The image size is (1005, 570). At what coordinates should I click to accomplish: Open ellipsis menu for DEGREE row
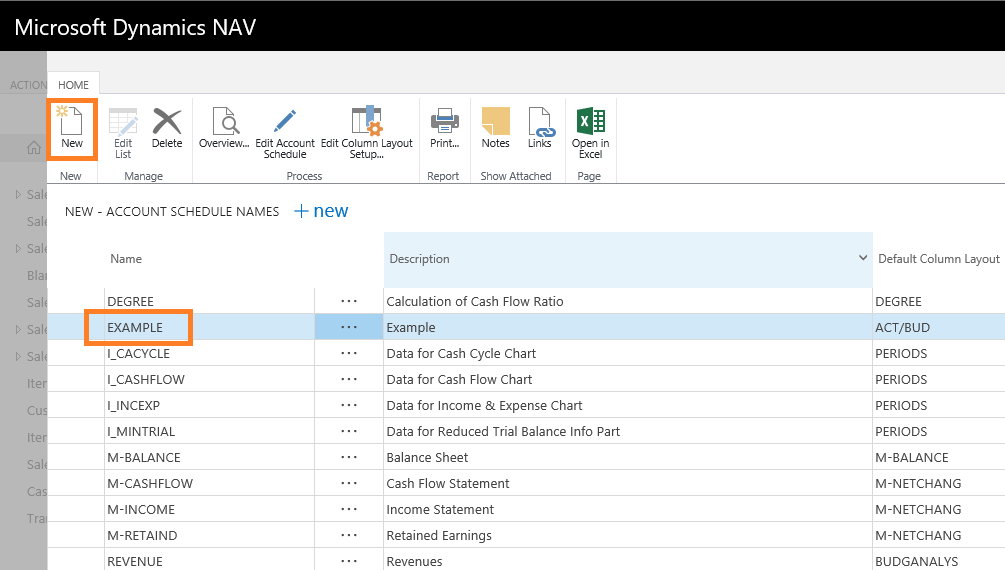pyautogui.click(x=349, y=301)
